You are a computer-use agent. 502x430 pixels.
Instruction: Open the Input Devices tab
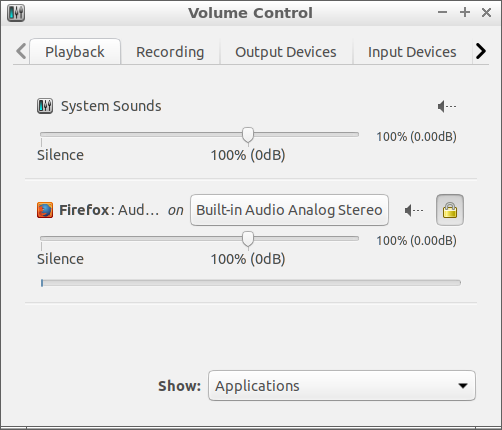412,52
